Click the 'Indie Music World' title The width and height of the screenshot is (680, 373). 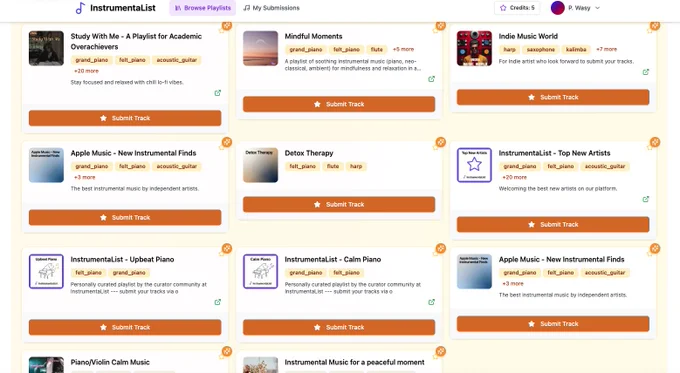coord(528,36)
